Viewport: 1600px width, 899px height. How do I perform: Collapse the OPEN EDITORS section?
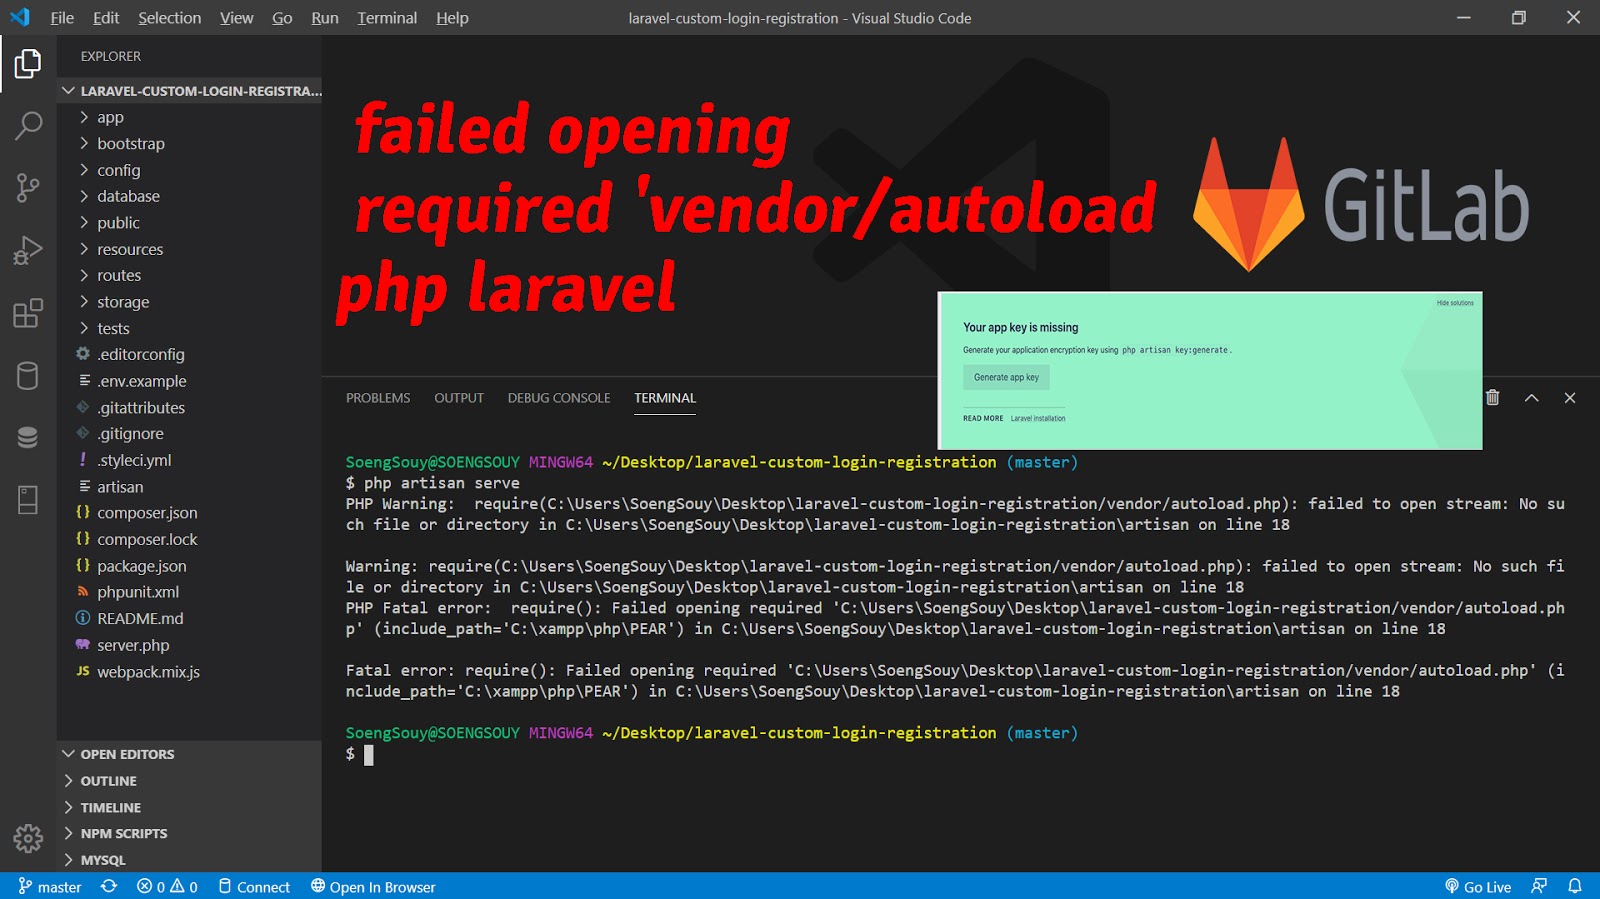point(190,754)
